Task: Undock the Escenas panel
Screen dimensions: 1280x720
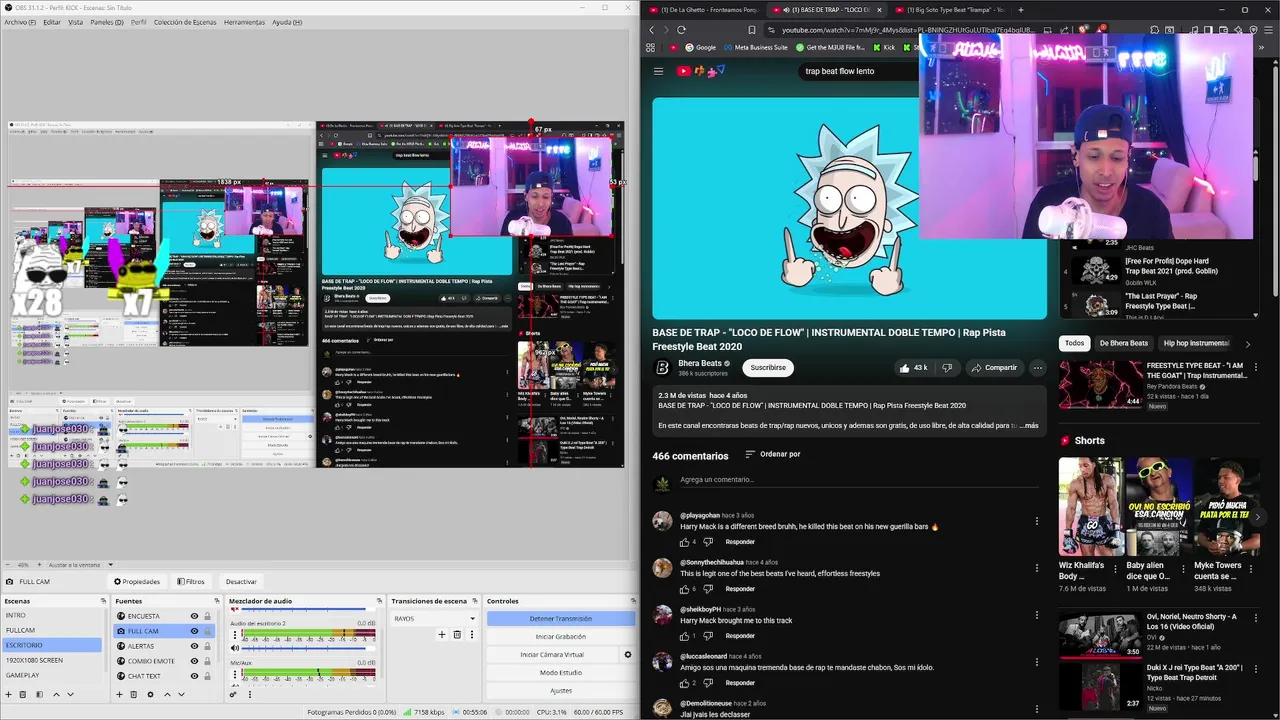Action: (x=103, y=601)
